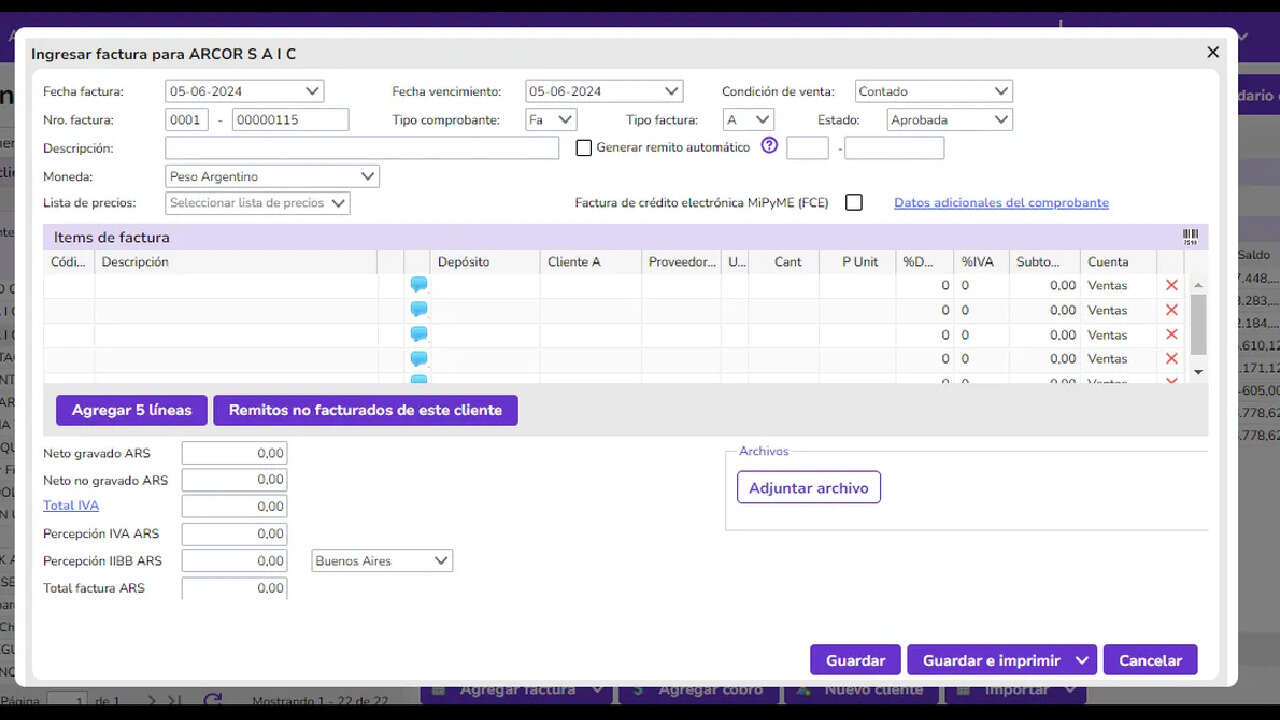This screenshot has width=1280, height=720.
Task: Delete the first invoice item row
Action: pyautogui.click(x=1171, y=285)
